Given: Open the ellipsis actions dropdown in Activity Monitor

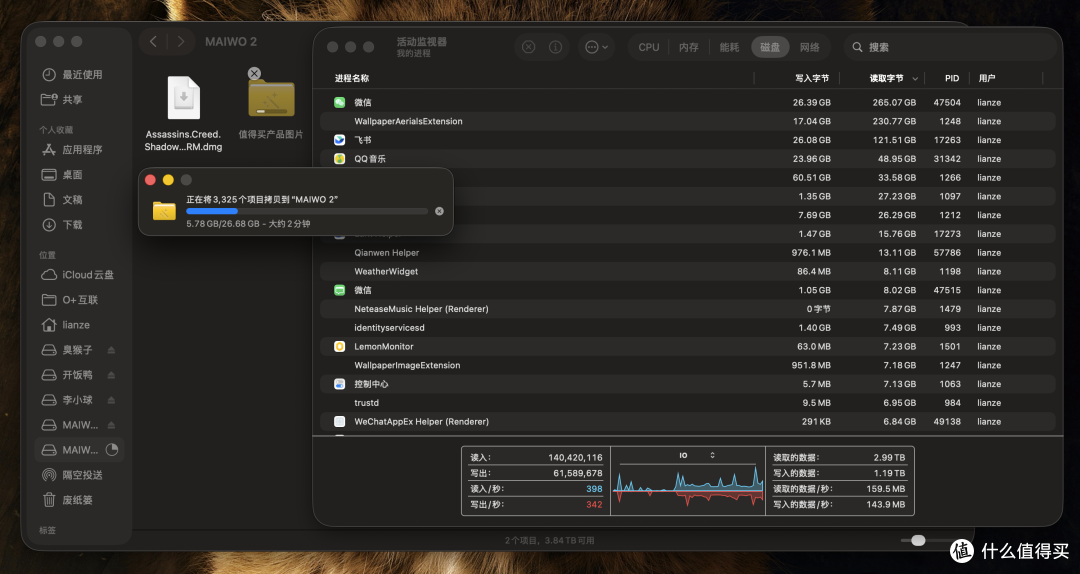Looking at the screenshot, I should 596,47.
